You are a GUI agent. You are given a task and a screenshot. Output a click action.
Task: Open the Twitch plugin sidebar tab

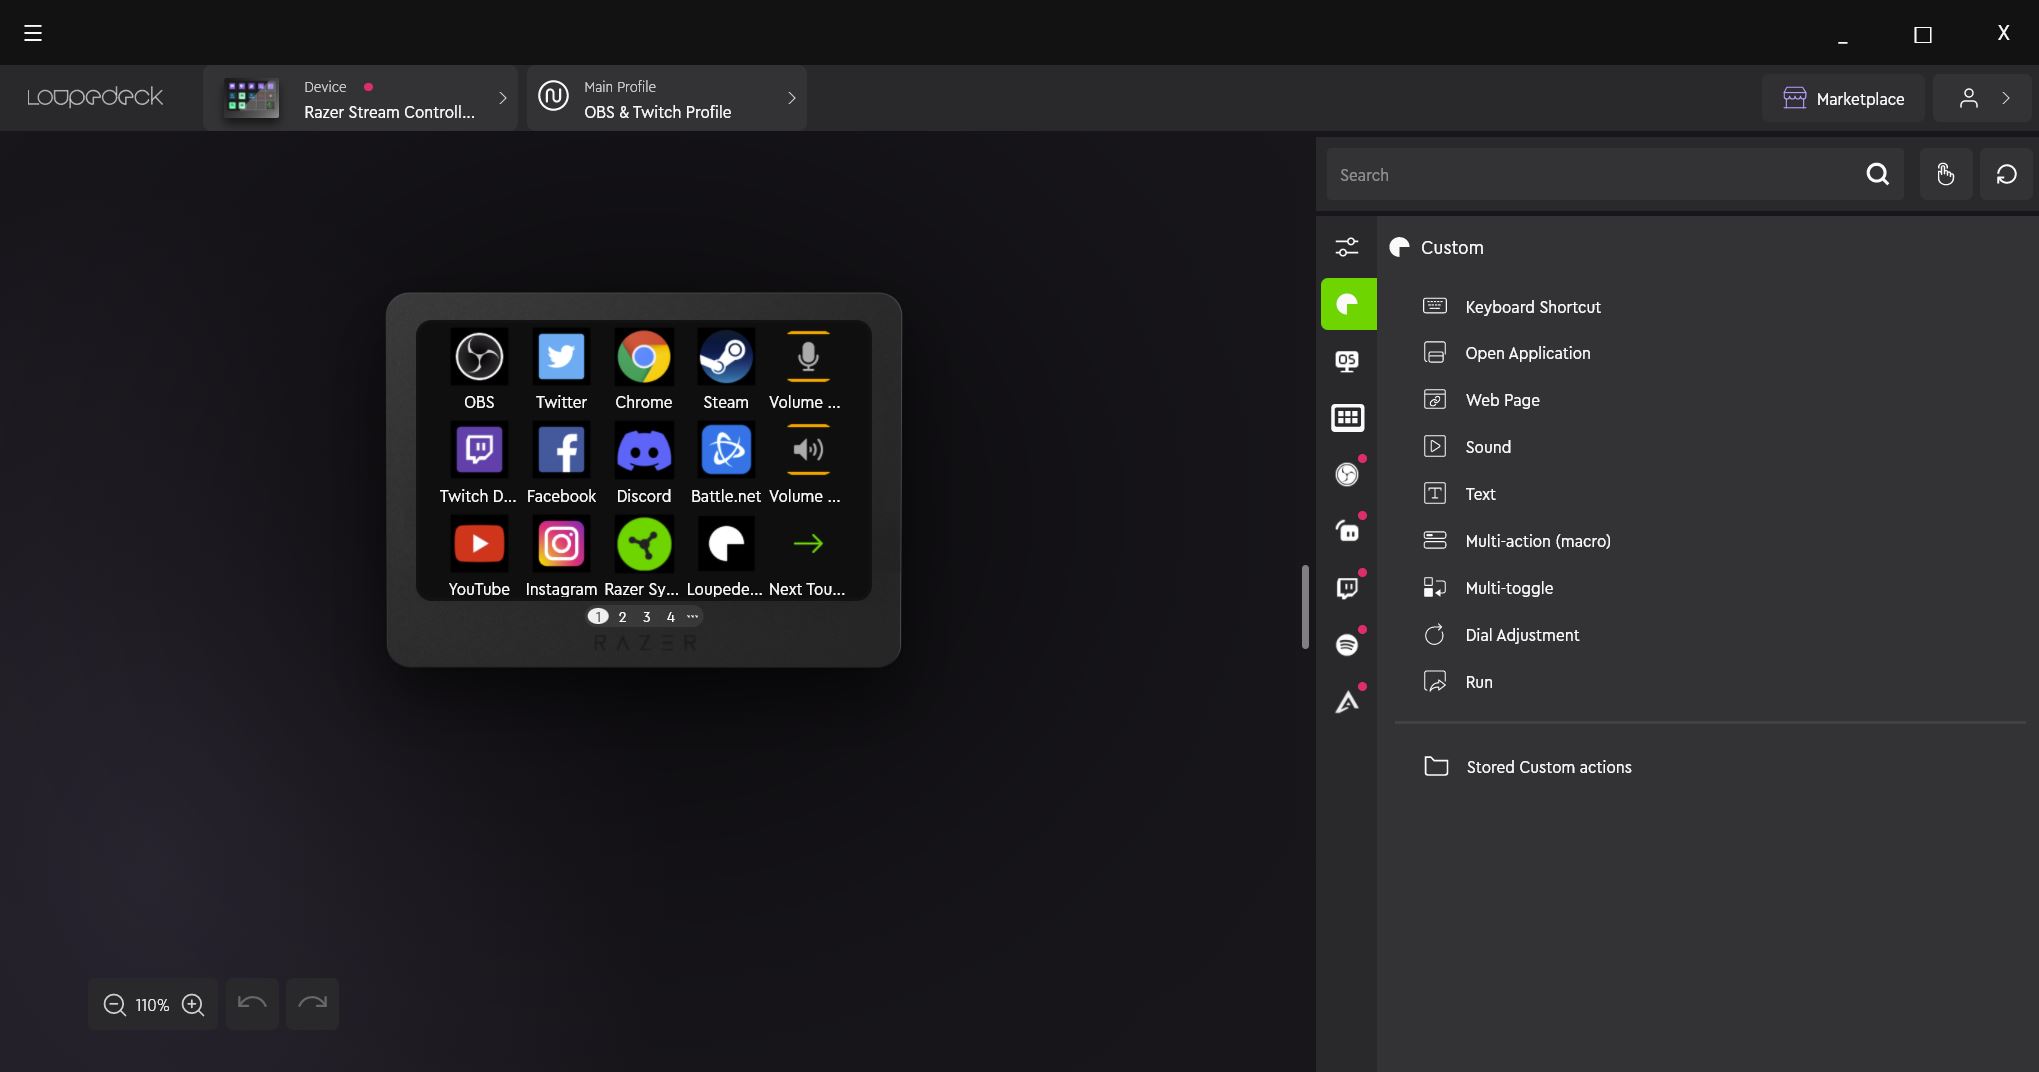click(x=1347, y=588)
